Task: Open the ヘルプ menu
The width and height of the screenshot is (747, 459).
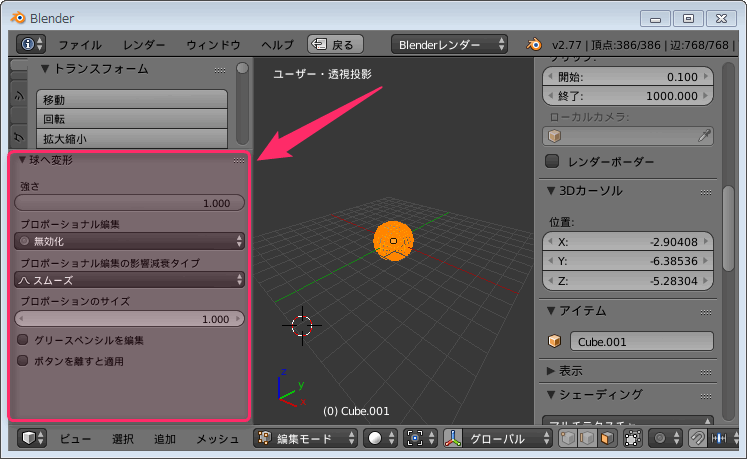Action: pyautogui.click(x=277, y=45)
